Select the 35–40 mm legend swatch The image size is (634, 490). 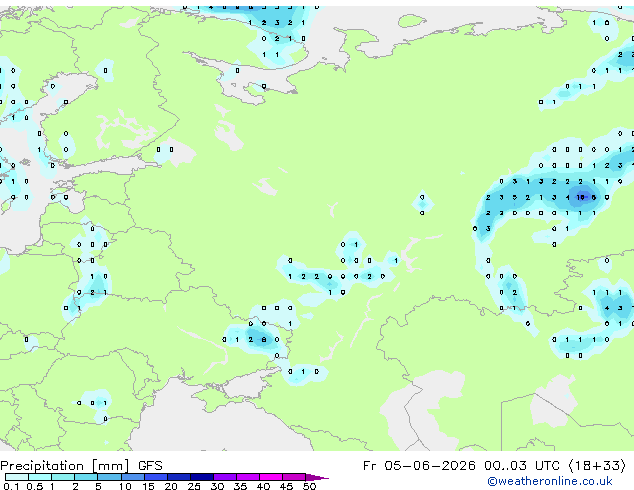click(248, 477)
